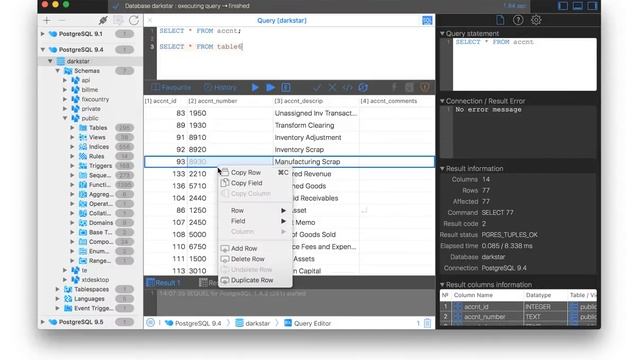The width and height of the screenshot is (640, 360).
Task: Click the checkmark commit icon
Action: click(x=317, y=87)
